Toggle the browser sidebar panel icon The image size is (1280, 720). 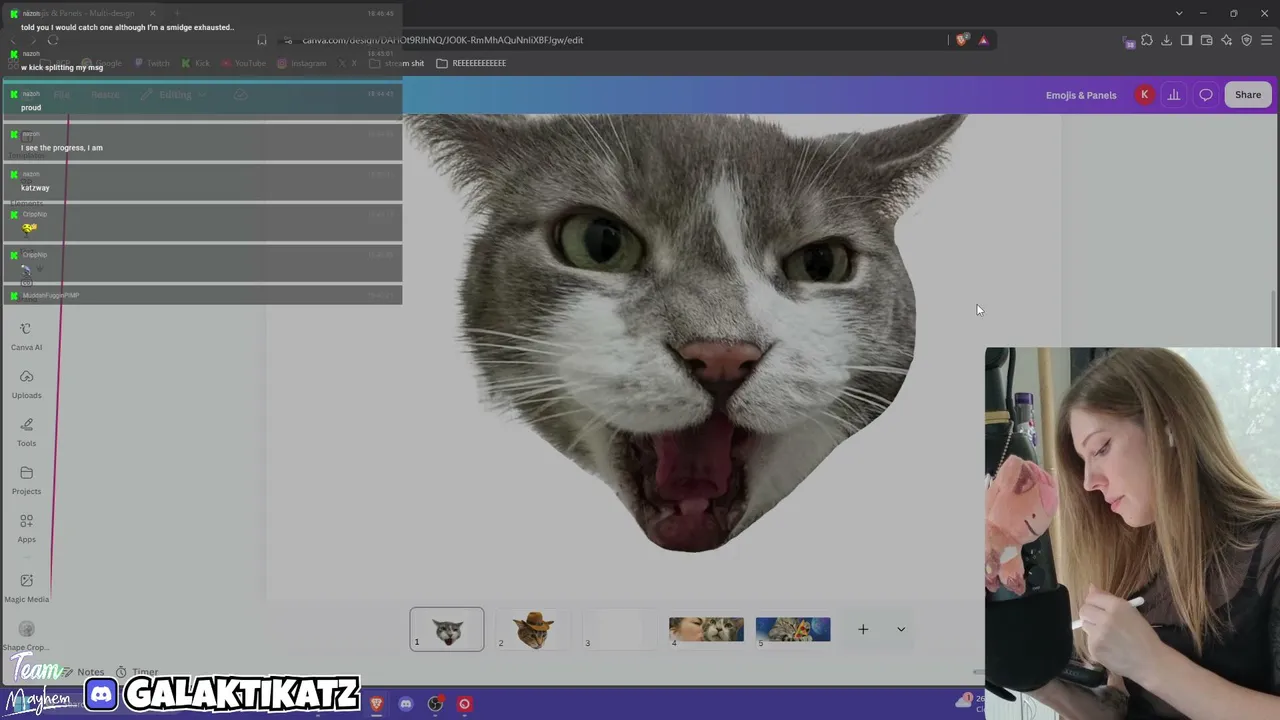tap(1186, 40)
